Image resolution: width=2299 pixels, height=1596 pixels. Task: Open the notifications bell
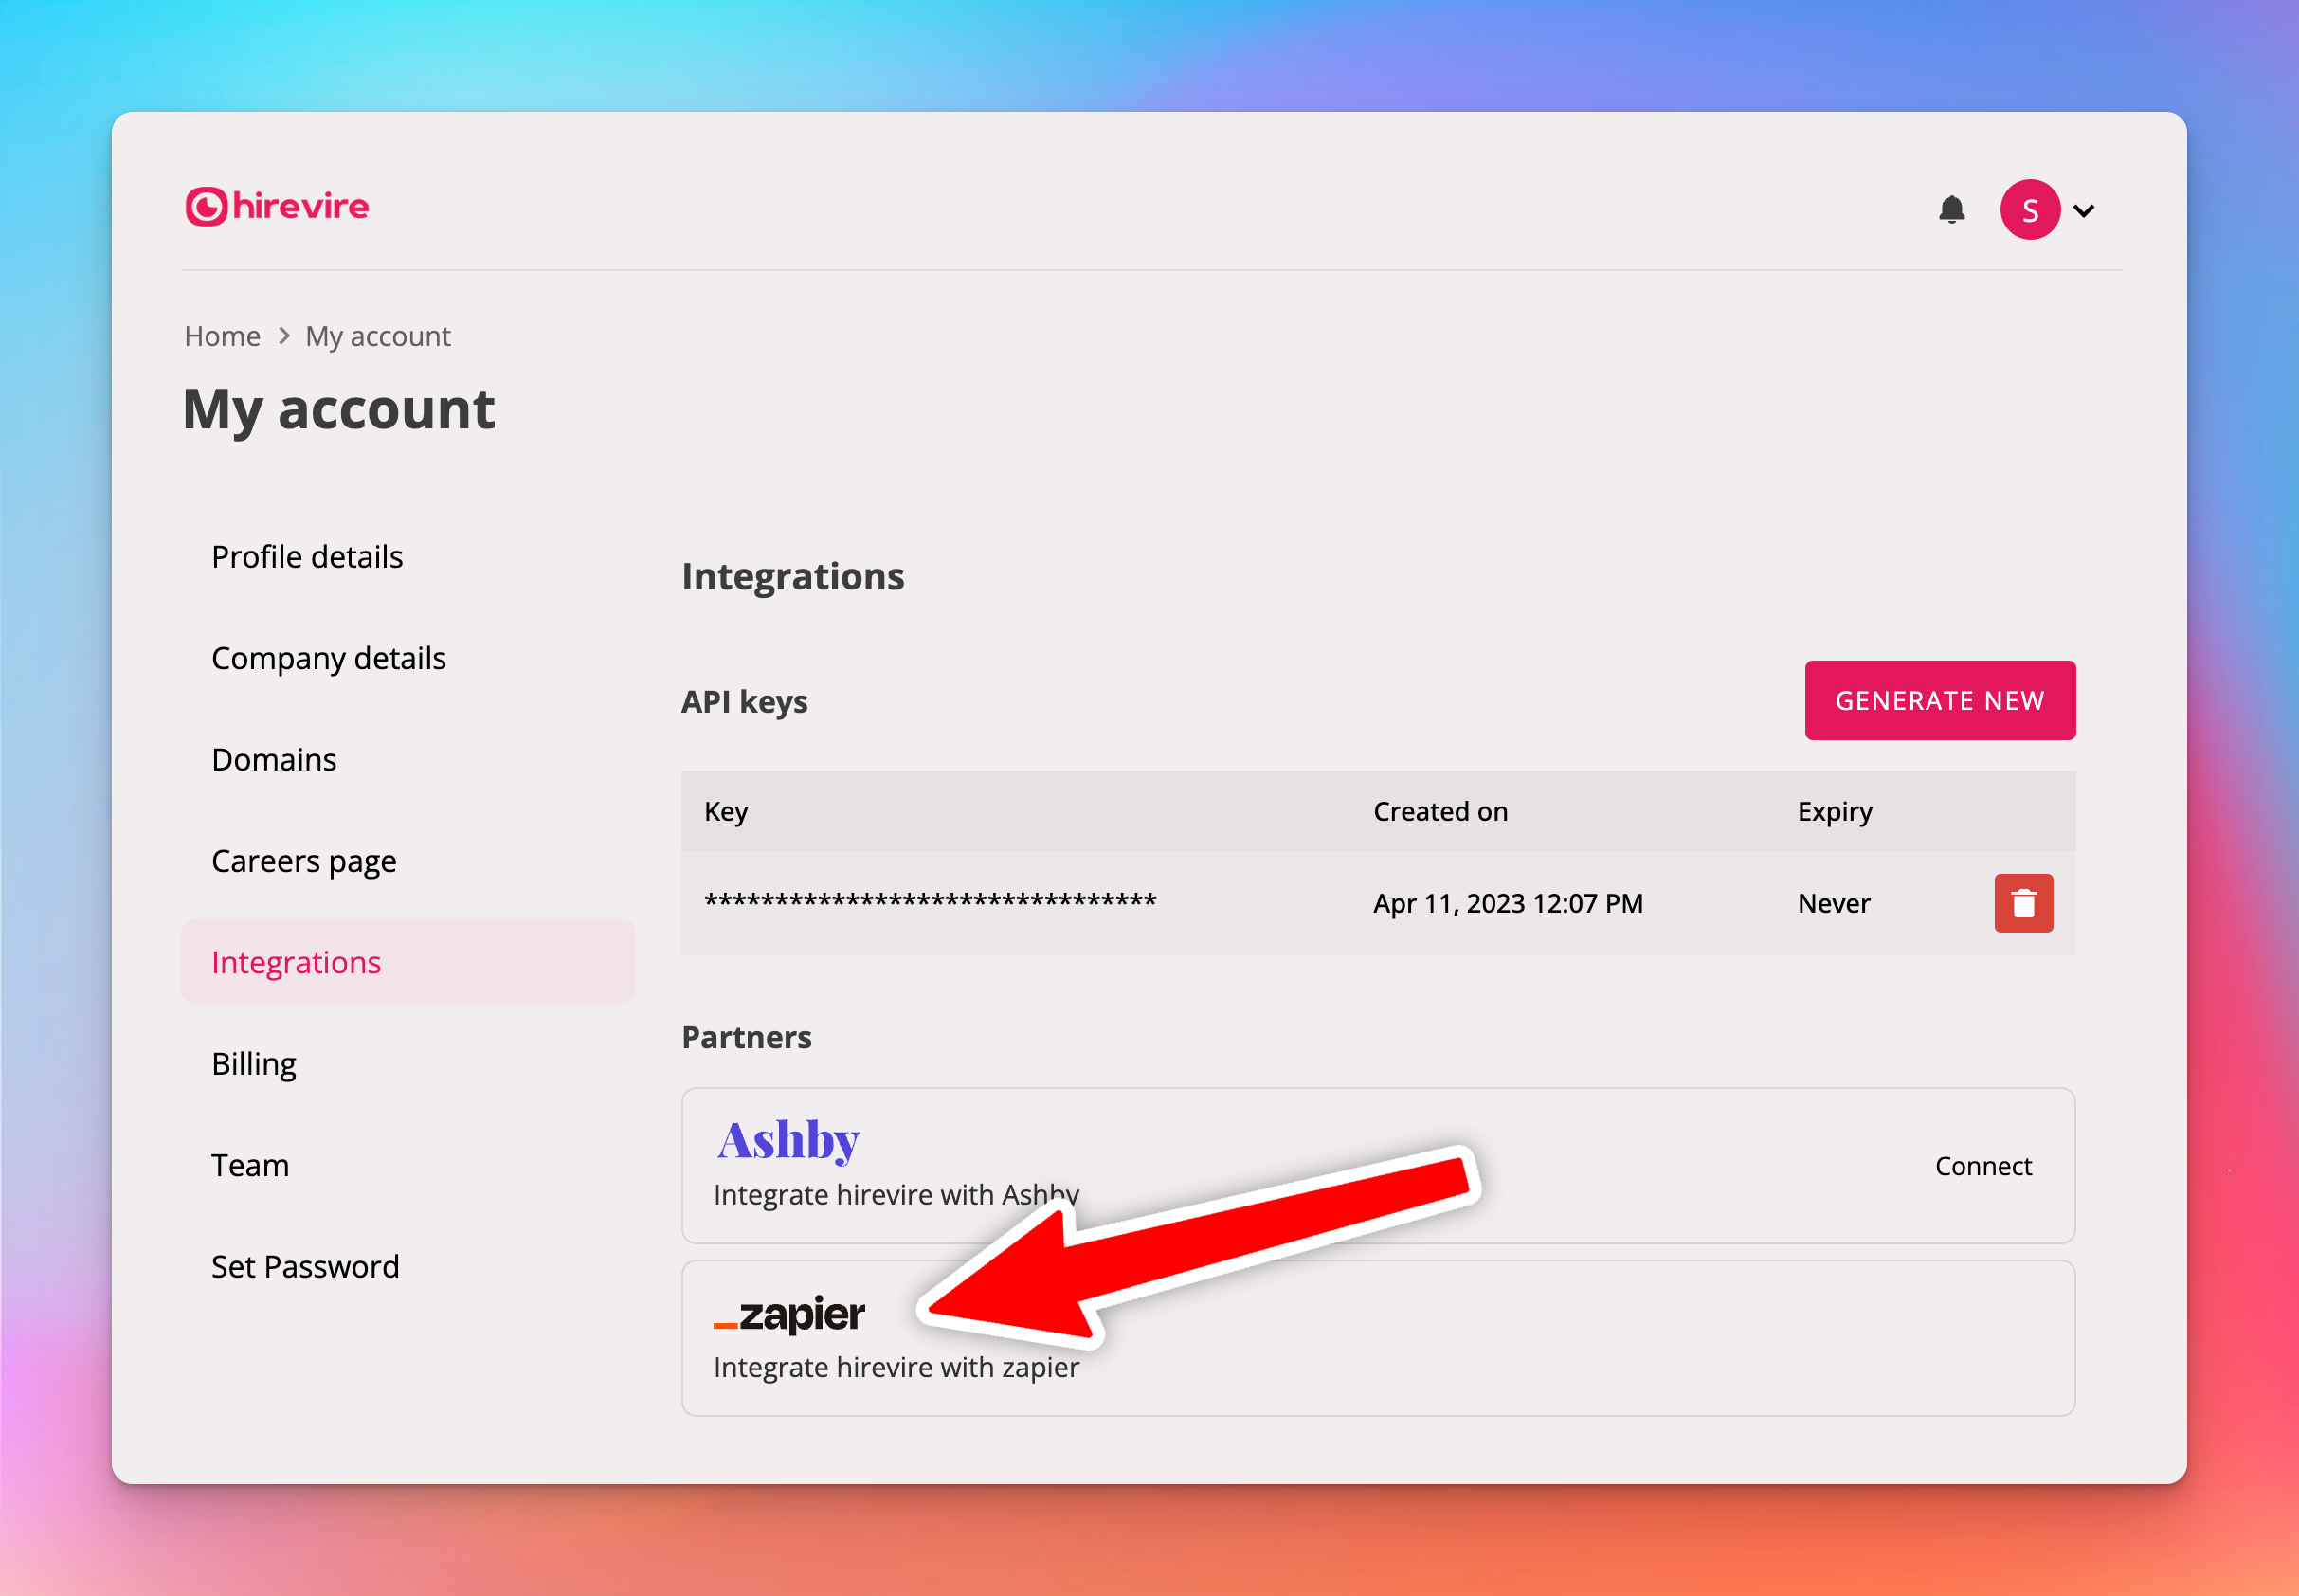[x=1951, y=209]
